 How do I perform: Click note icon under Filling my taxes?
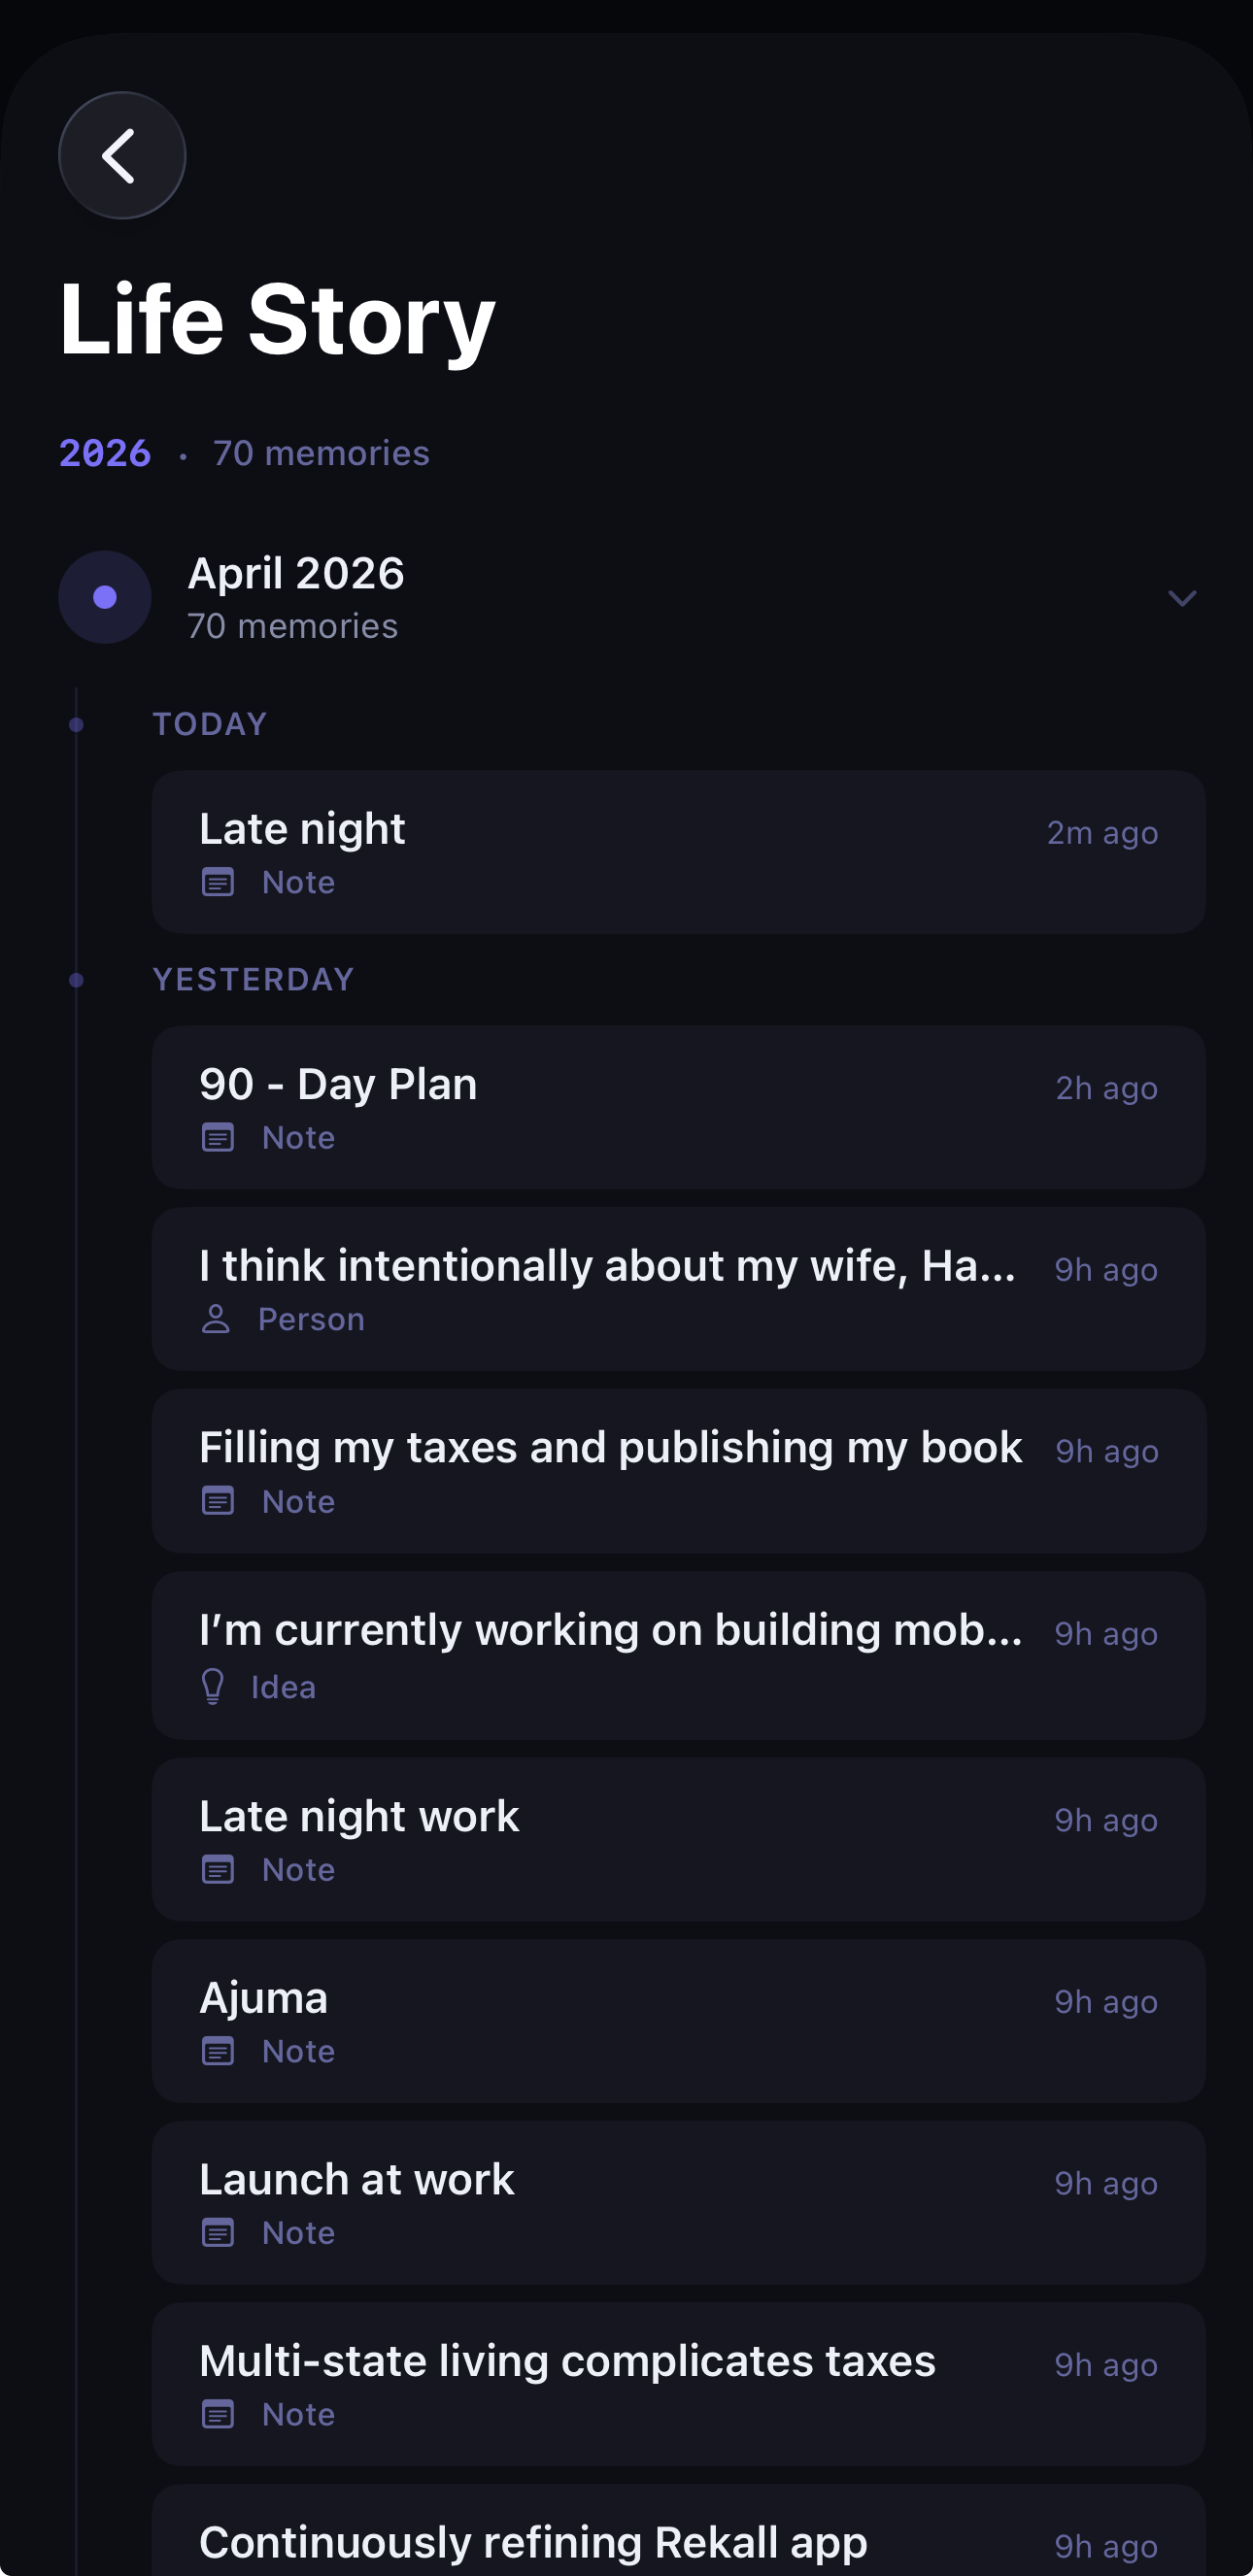tap(218, 1501)
